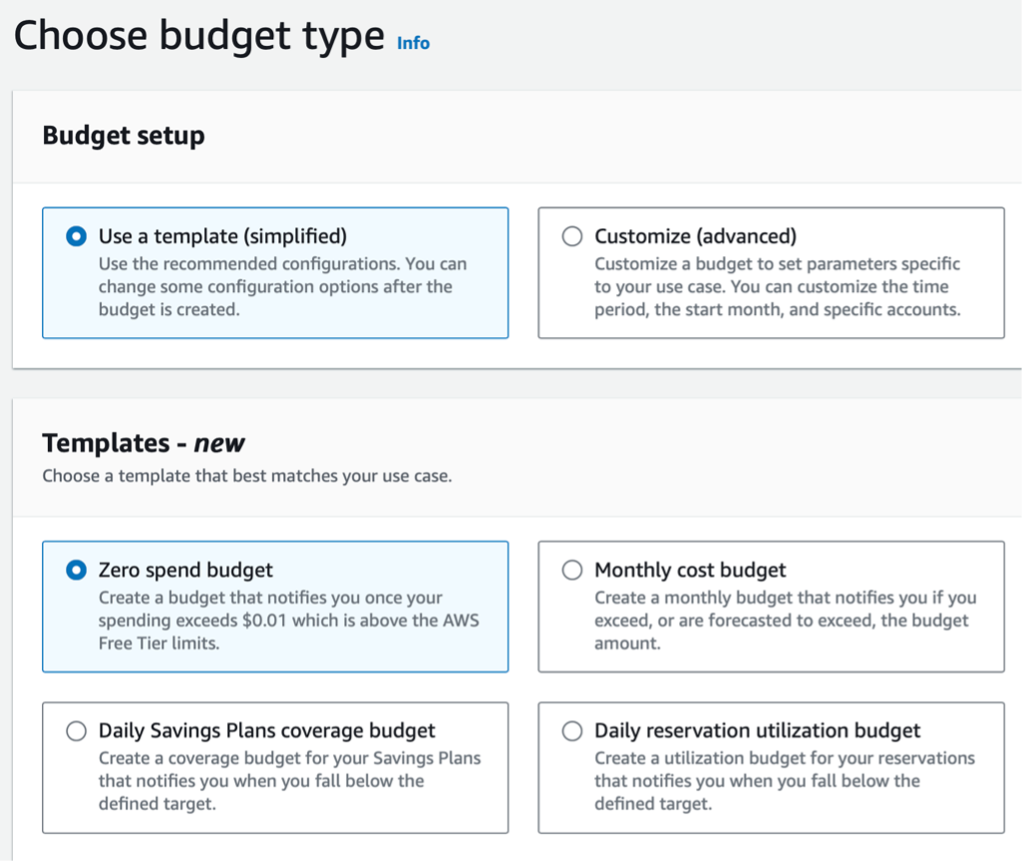Viewport: 1026px width, 864px height.
Task: Click the Use a template (simplified) label
Action: tap(222, 236)
